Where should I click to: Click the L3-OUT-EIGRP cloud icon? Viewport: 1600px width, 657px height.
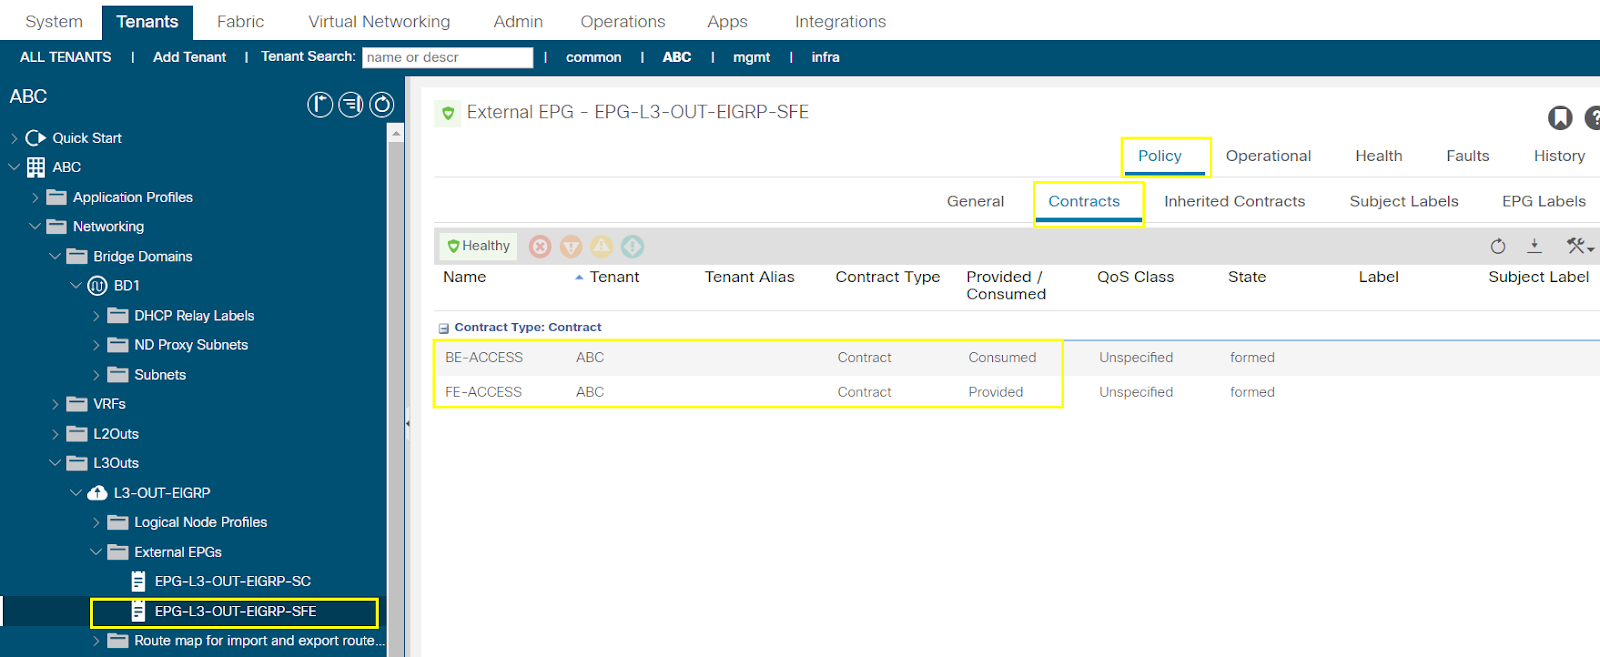click(97, 493)
